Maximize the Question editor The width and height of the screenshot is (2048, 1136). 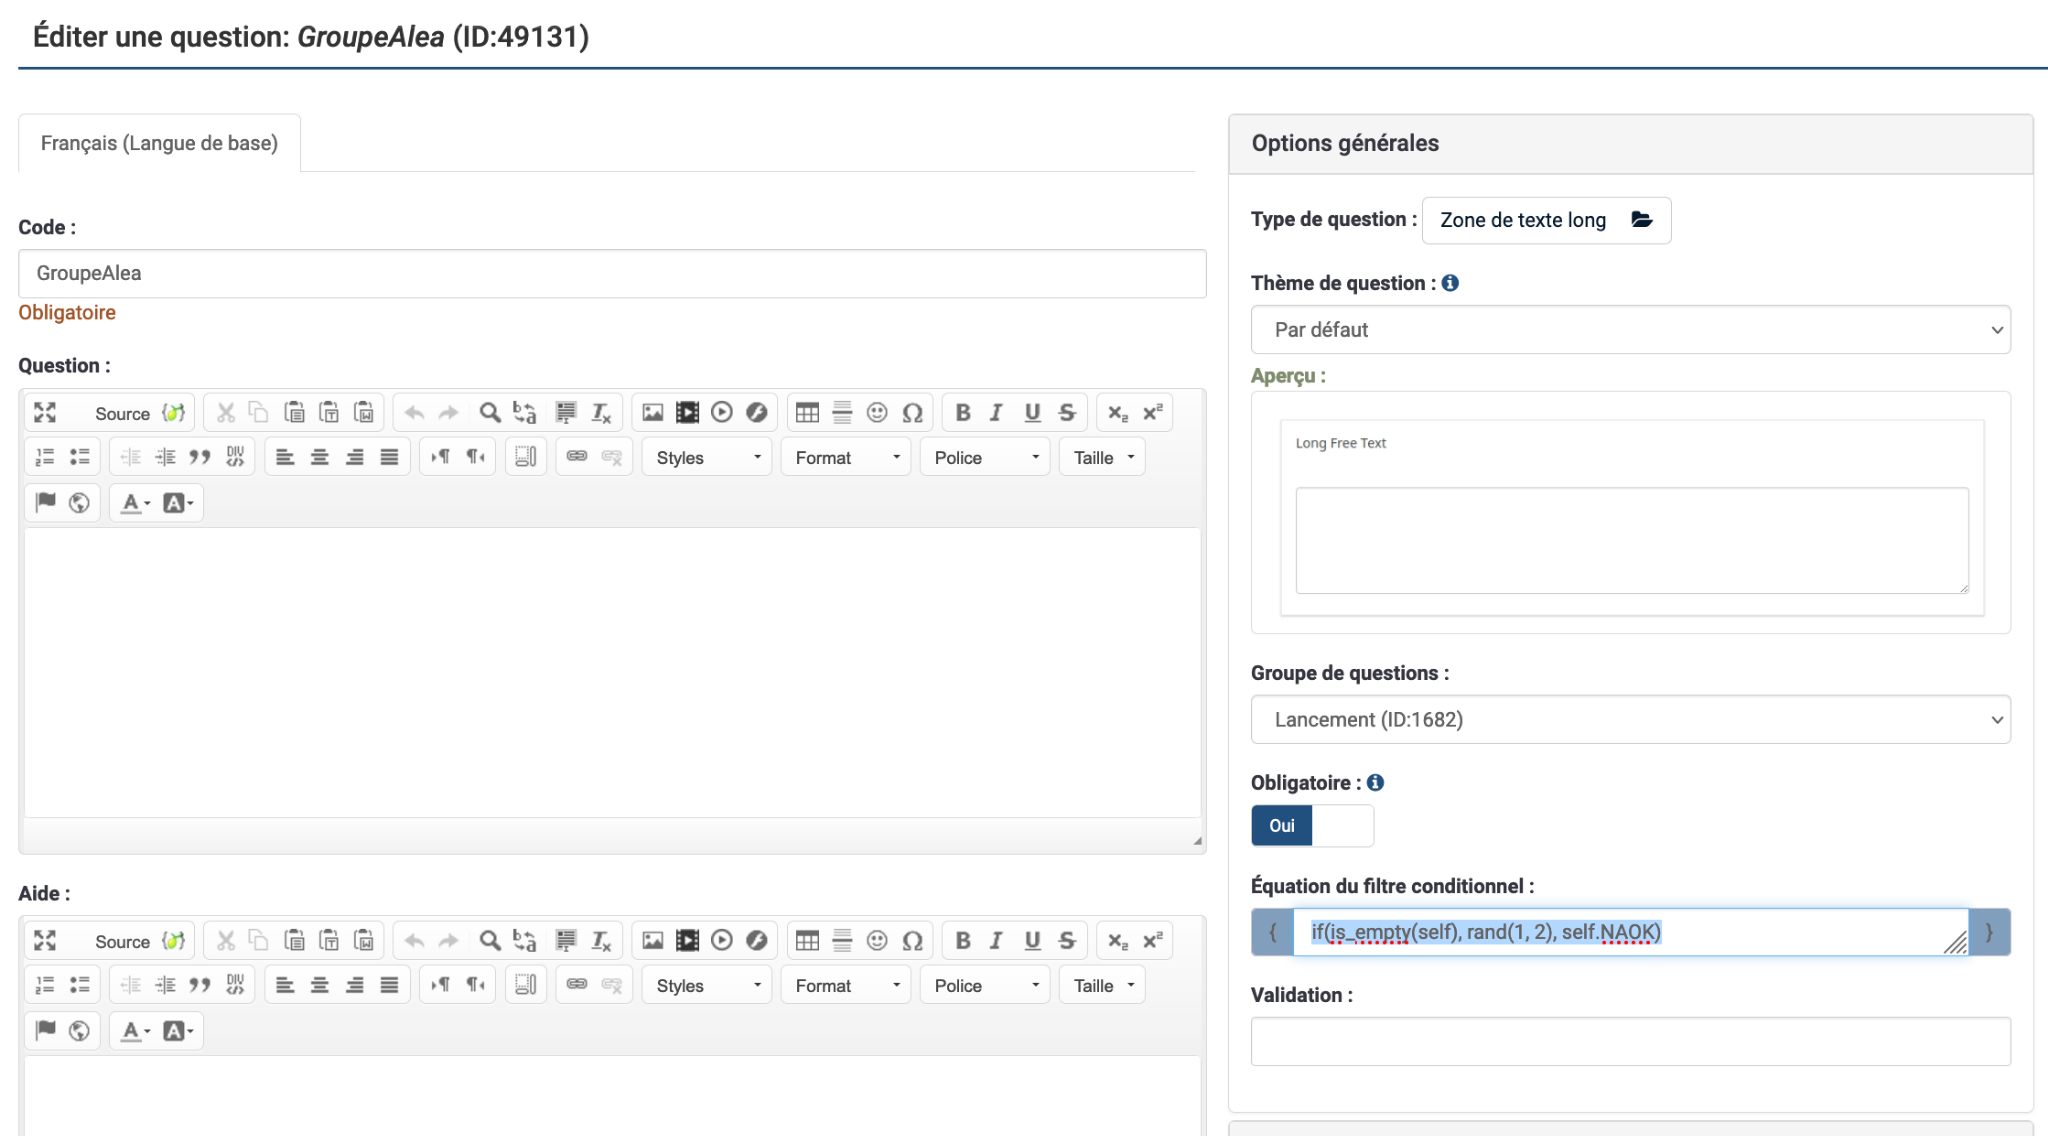coord(45,413)
